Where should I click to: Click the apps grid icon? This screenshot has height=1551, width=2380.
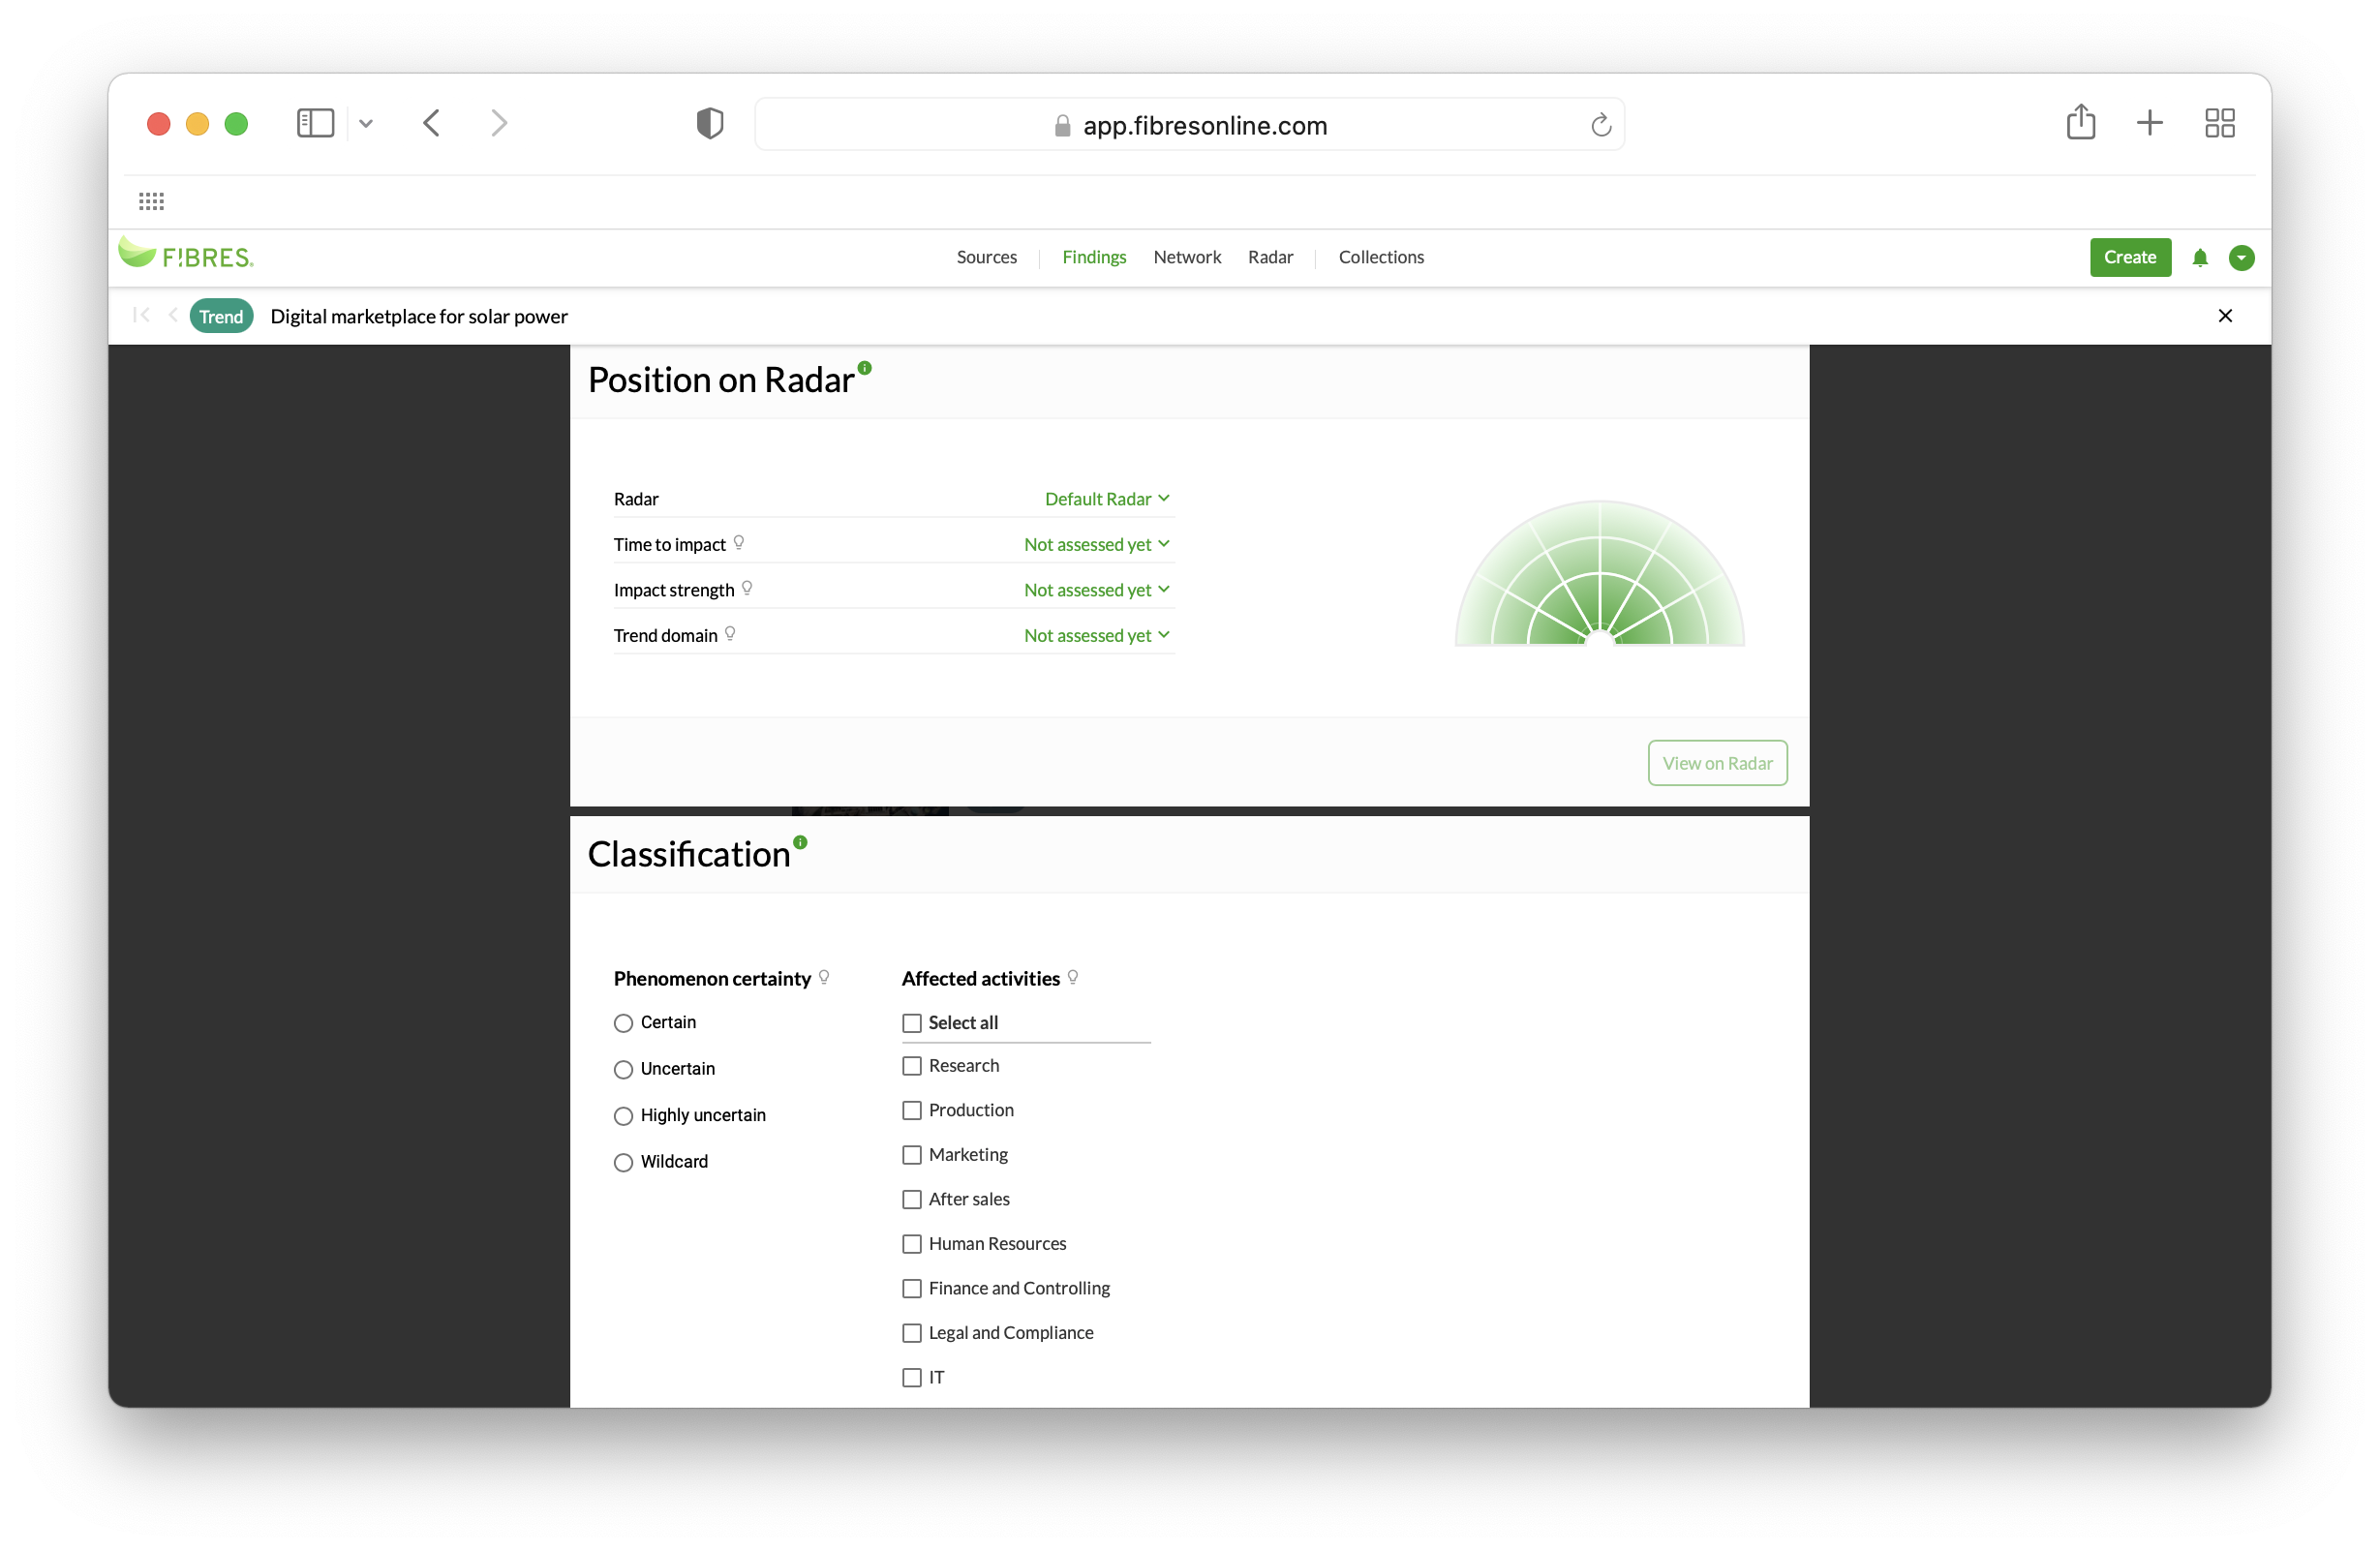[x=152, y=201]
